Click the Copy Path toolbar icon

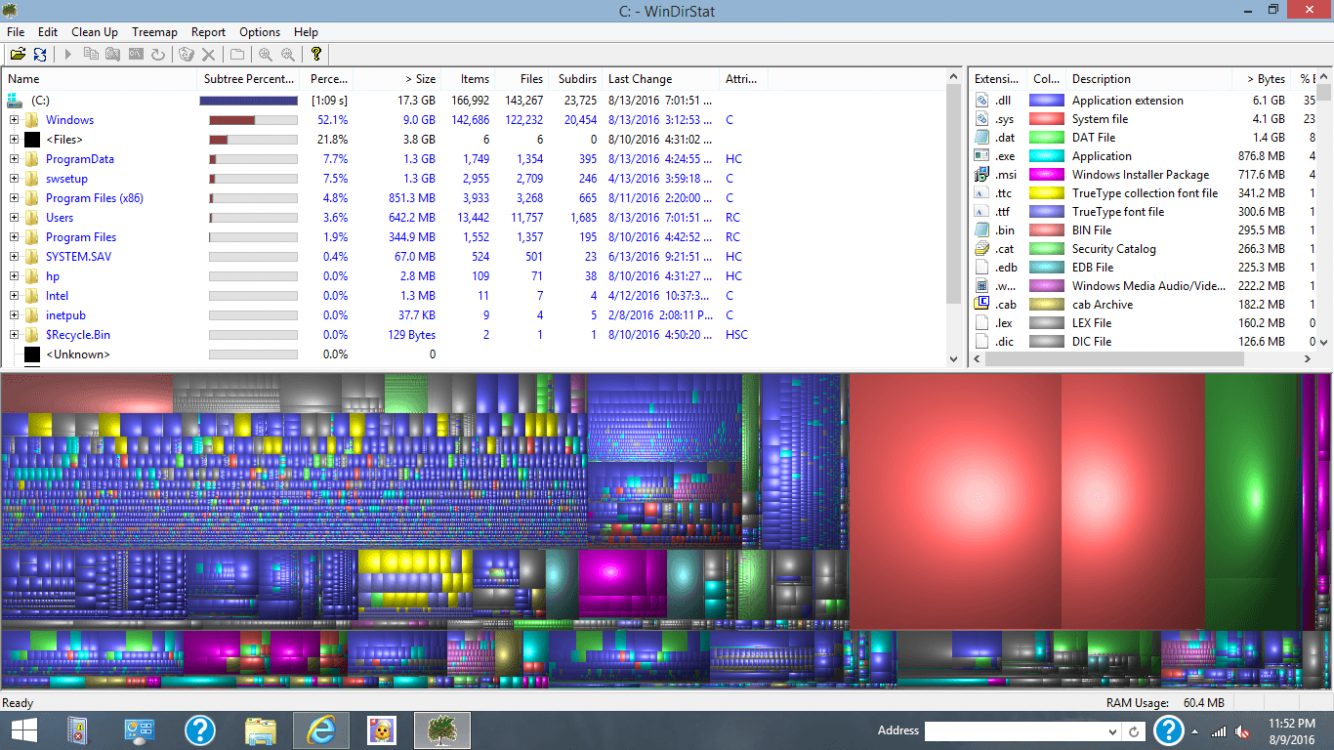pos(91,54)
